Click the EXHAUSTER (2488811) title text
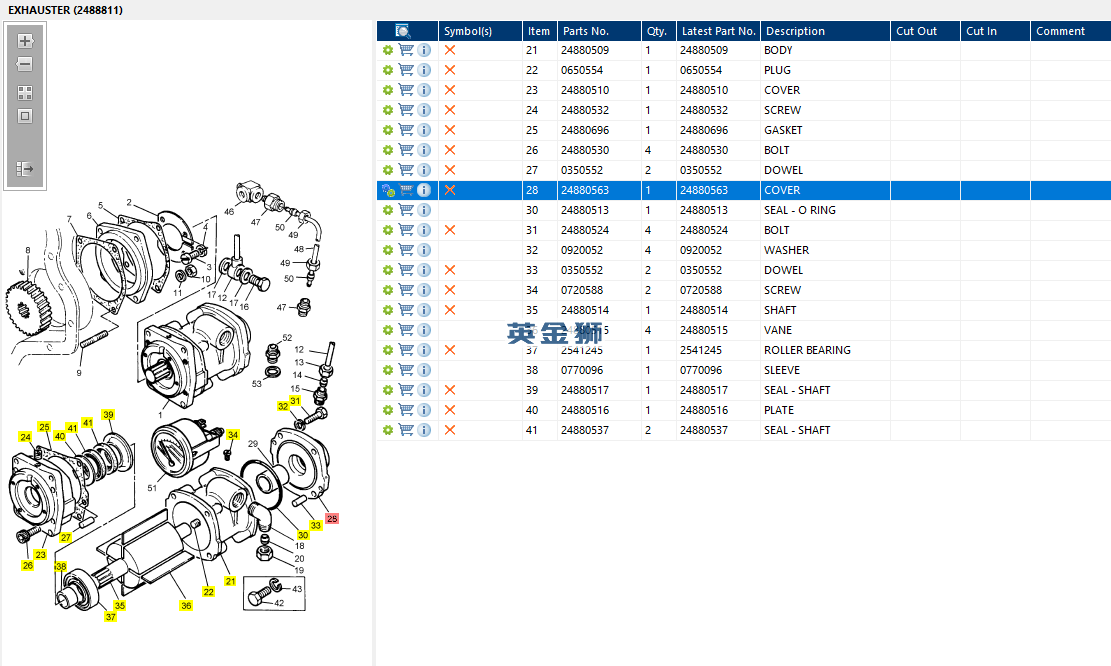Screen dimensions: 1111x666 click(x=65, y=10)
